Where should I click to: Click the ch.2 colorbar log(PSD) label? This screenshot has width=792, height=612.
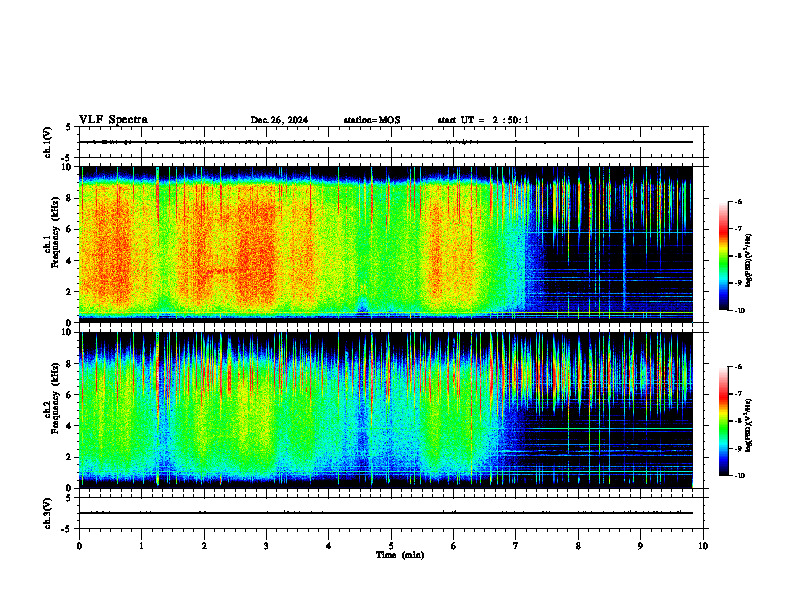pos(749,425)
